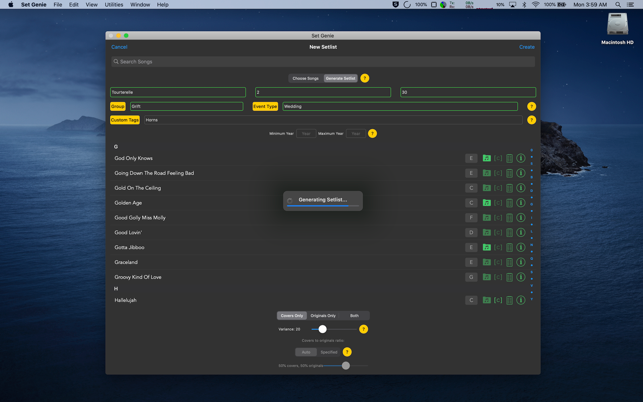The height and width of the screenshot is (402, 643).
Task: Open music folder icon for Good Lovin'
Action: coord(486,233)
